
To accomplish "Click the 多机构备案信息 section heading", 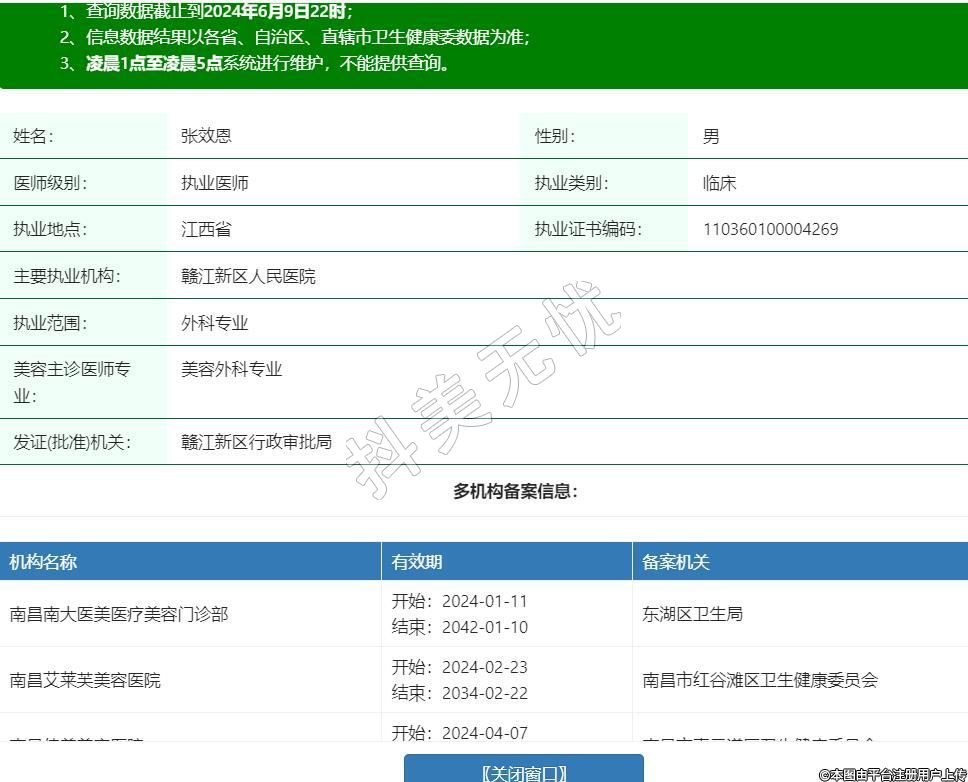I will coord(515,491).
